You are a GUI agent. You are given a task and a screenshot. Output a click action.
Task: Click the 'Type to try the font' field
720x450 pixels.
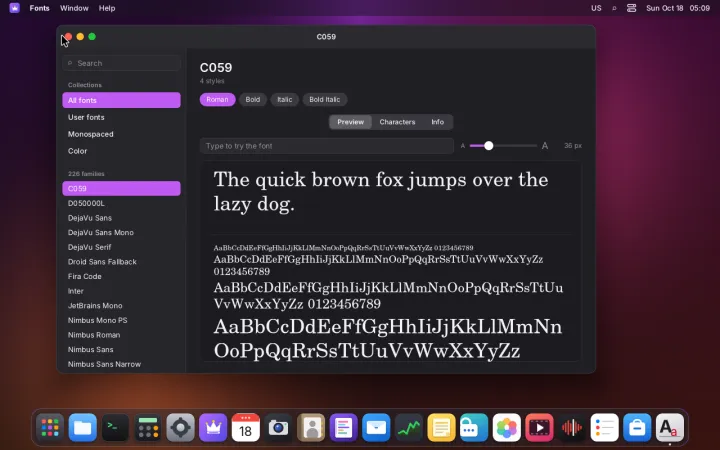click(326, 146)
